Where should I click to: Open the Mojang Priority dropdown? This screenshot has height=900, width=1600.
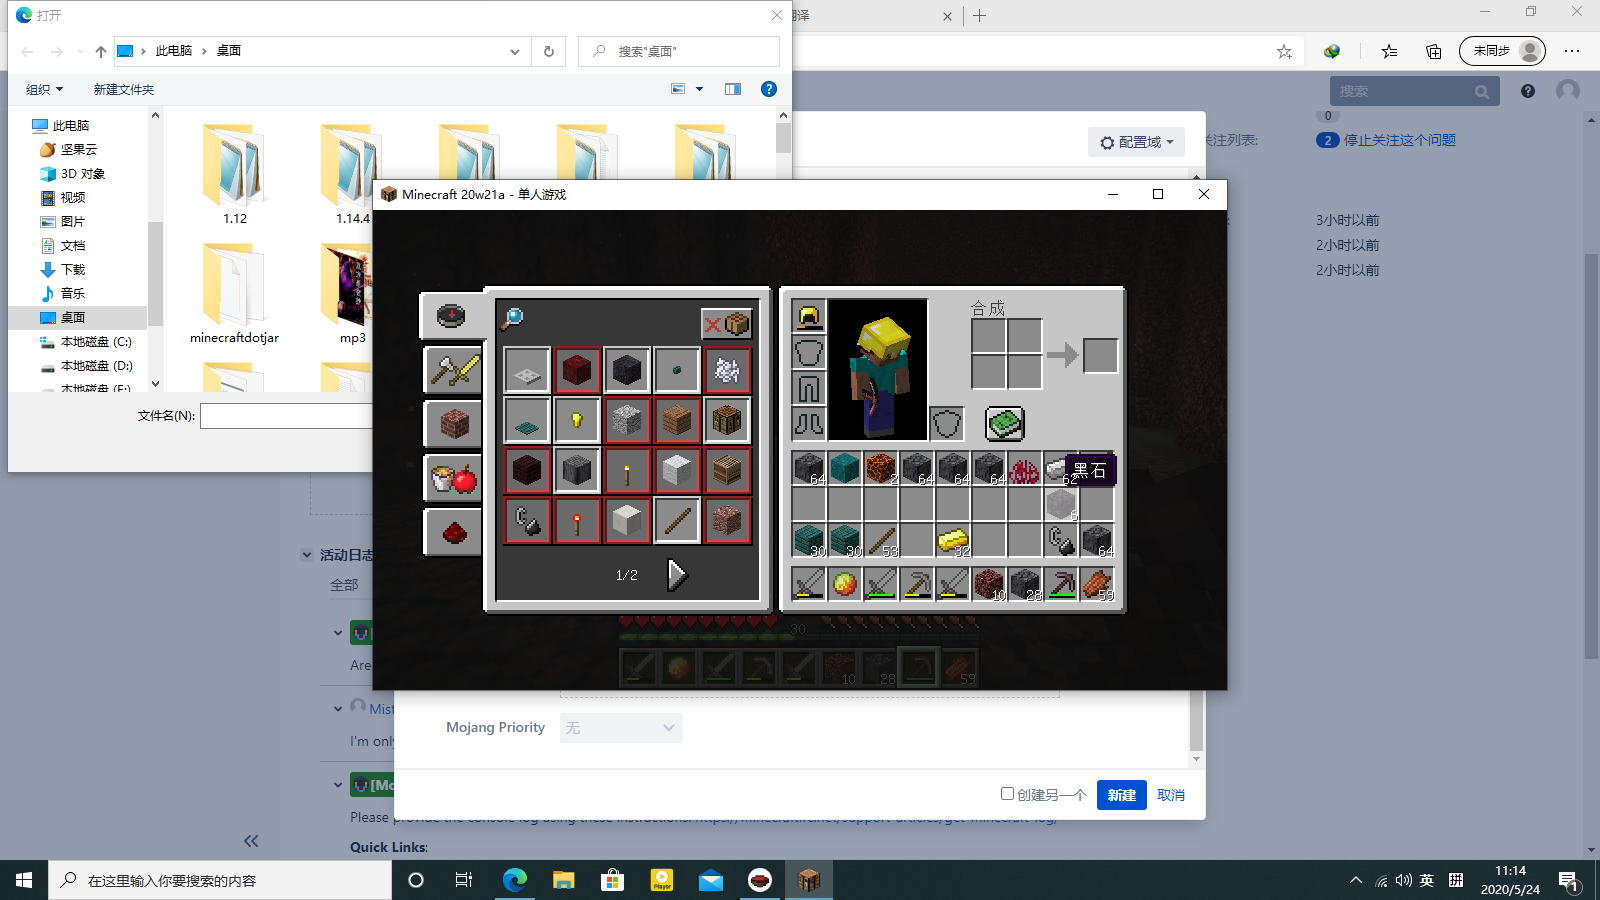tap(621, 728)
